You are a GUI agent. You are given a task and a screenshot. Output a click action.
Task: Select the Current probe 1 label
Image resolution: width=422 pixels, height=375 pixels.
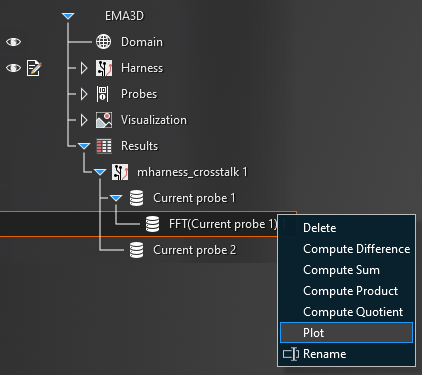[x=194, y=198]
